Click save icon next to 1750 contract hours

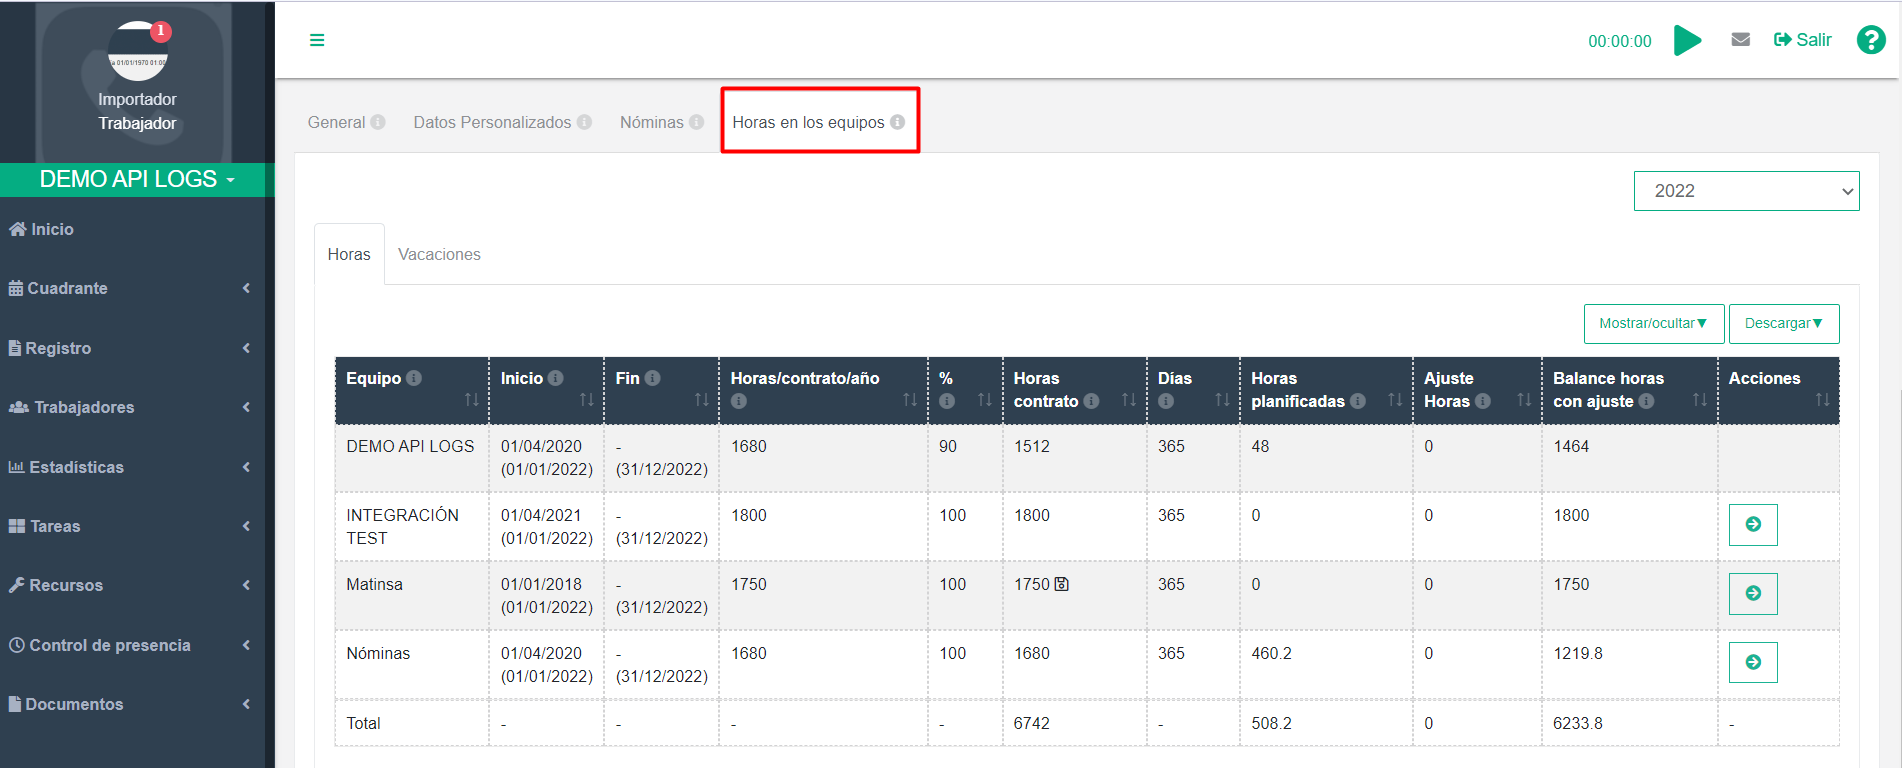(1062, 584)
